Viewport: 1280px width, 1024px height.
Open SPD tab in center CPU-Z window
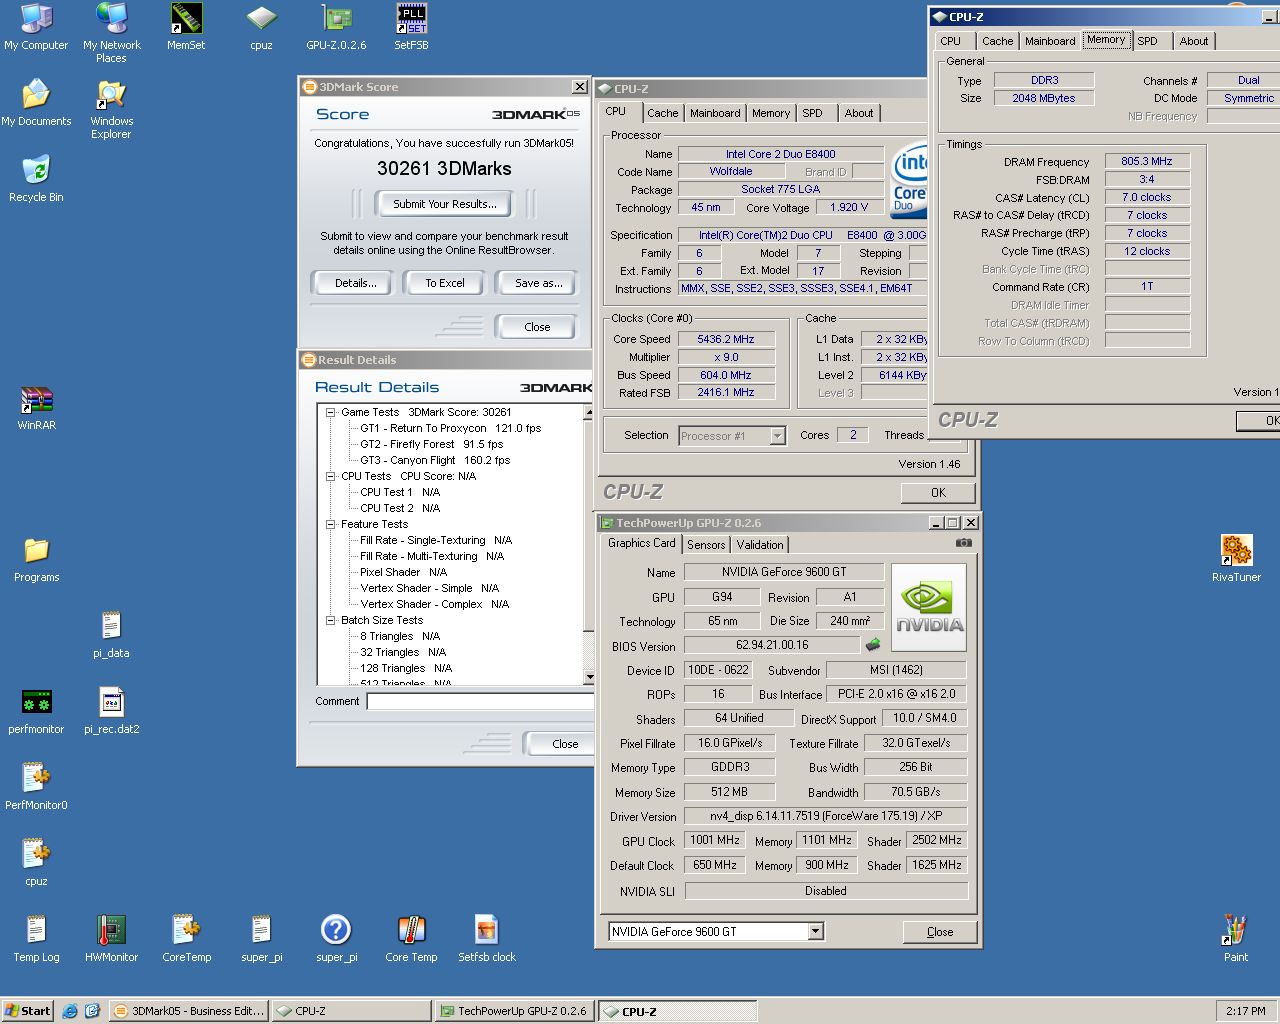point(813,113)
